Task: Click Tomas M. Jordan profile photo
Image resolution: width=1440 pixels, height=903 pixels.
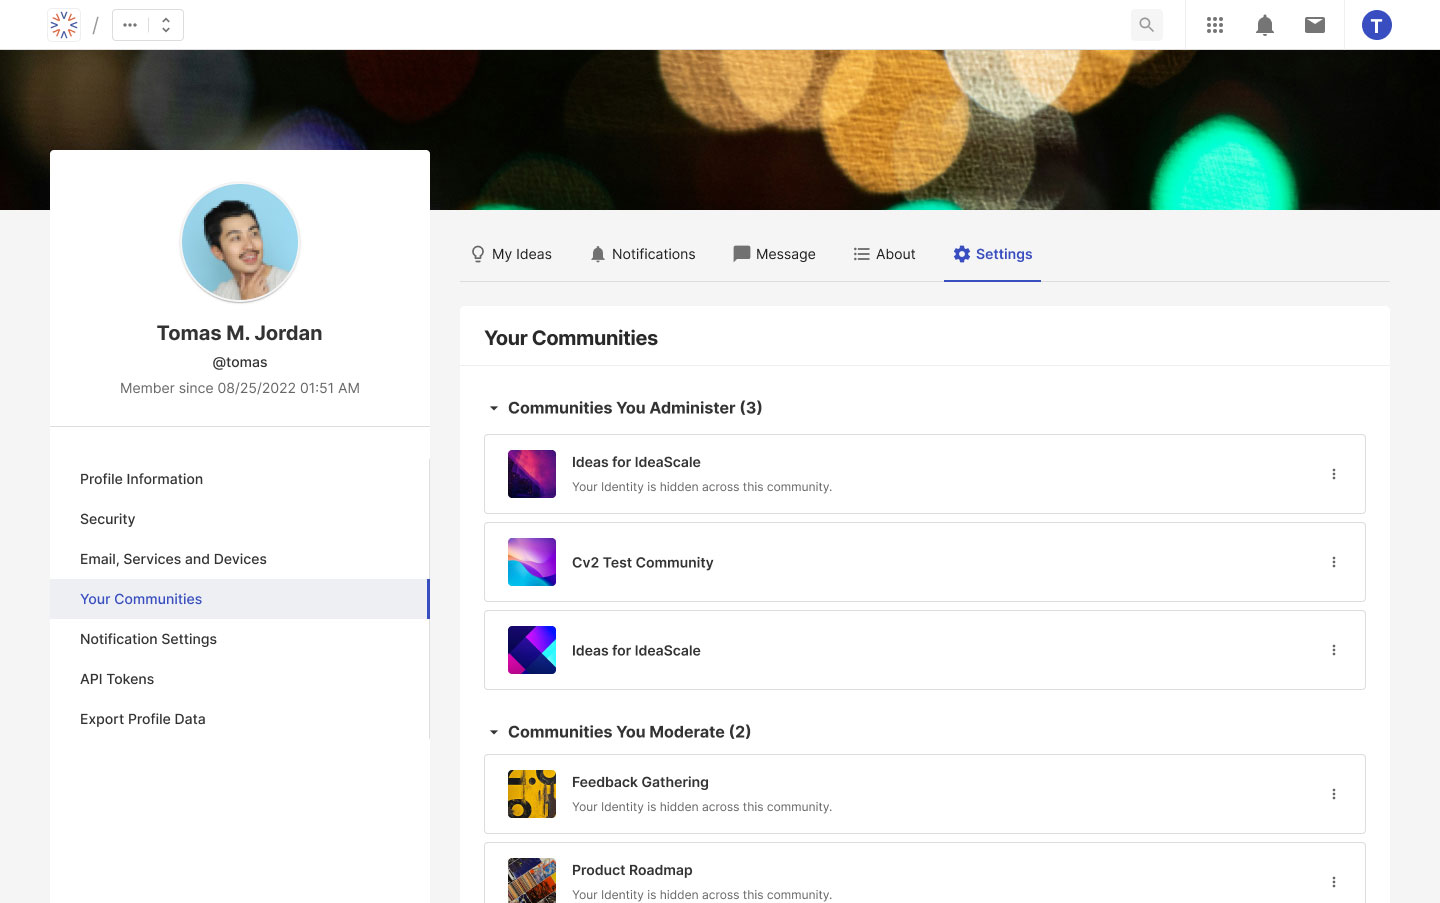Action: tap(240, 242)
